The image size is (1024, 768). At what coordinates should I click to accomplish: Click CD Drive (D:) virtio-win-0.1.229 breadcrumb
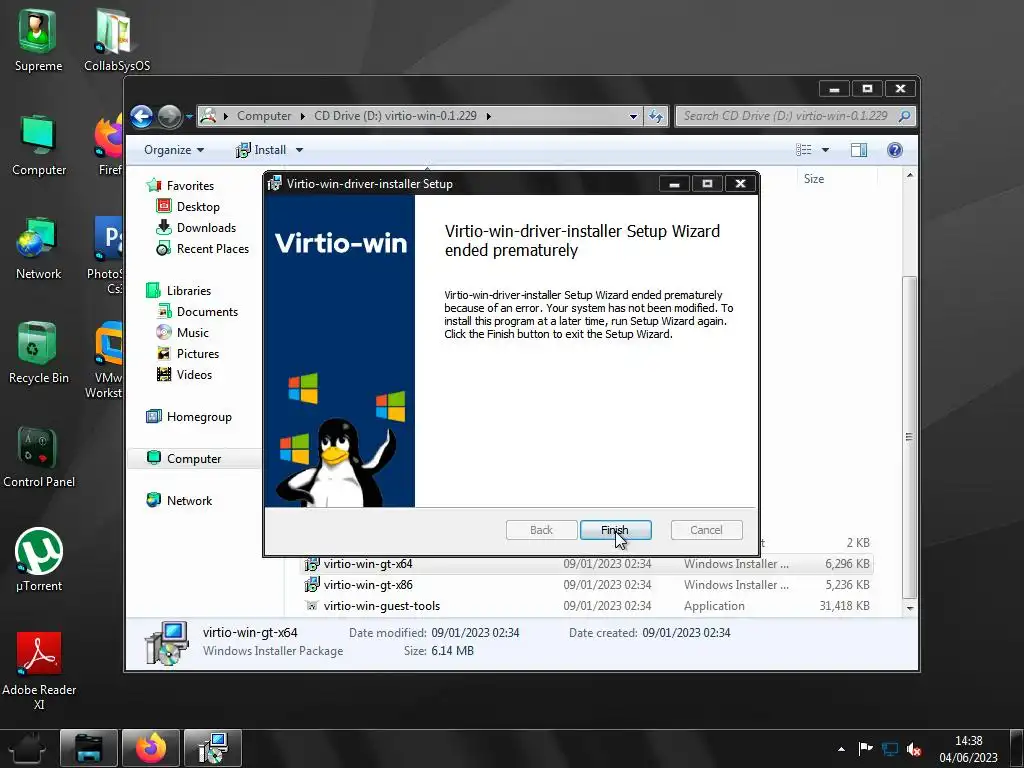pos(395,116)
